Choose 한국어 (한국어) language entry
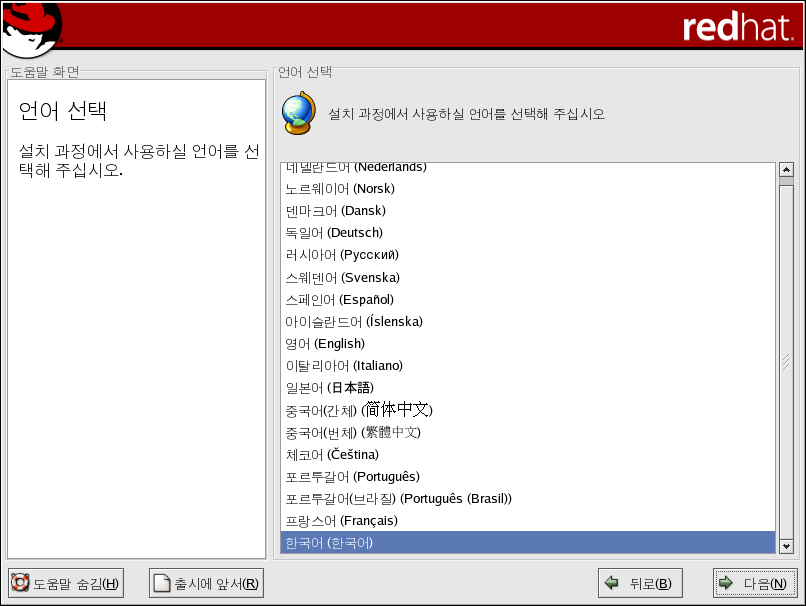The image size is (806, 606). tap(329, 543)
